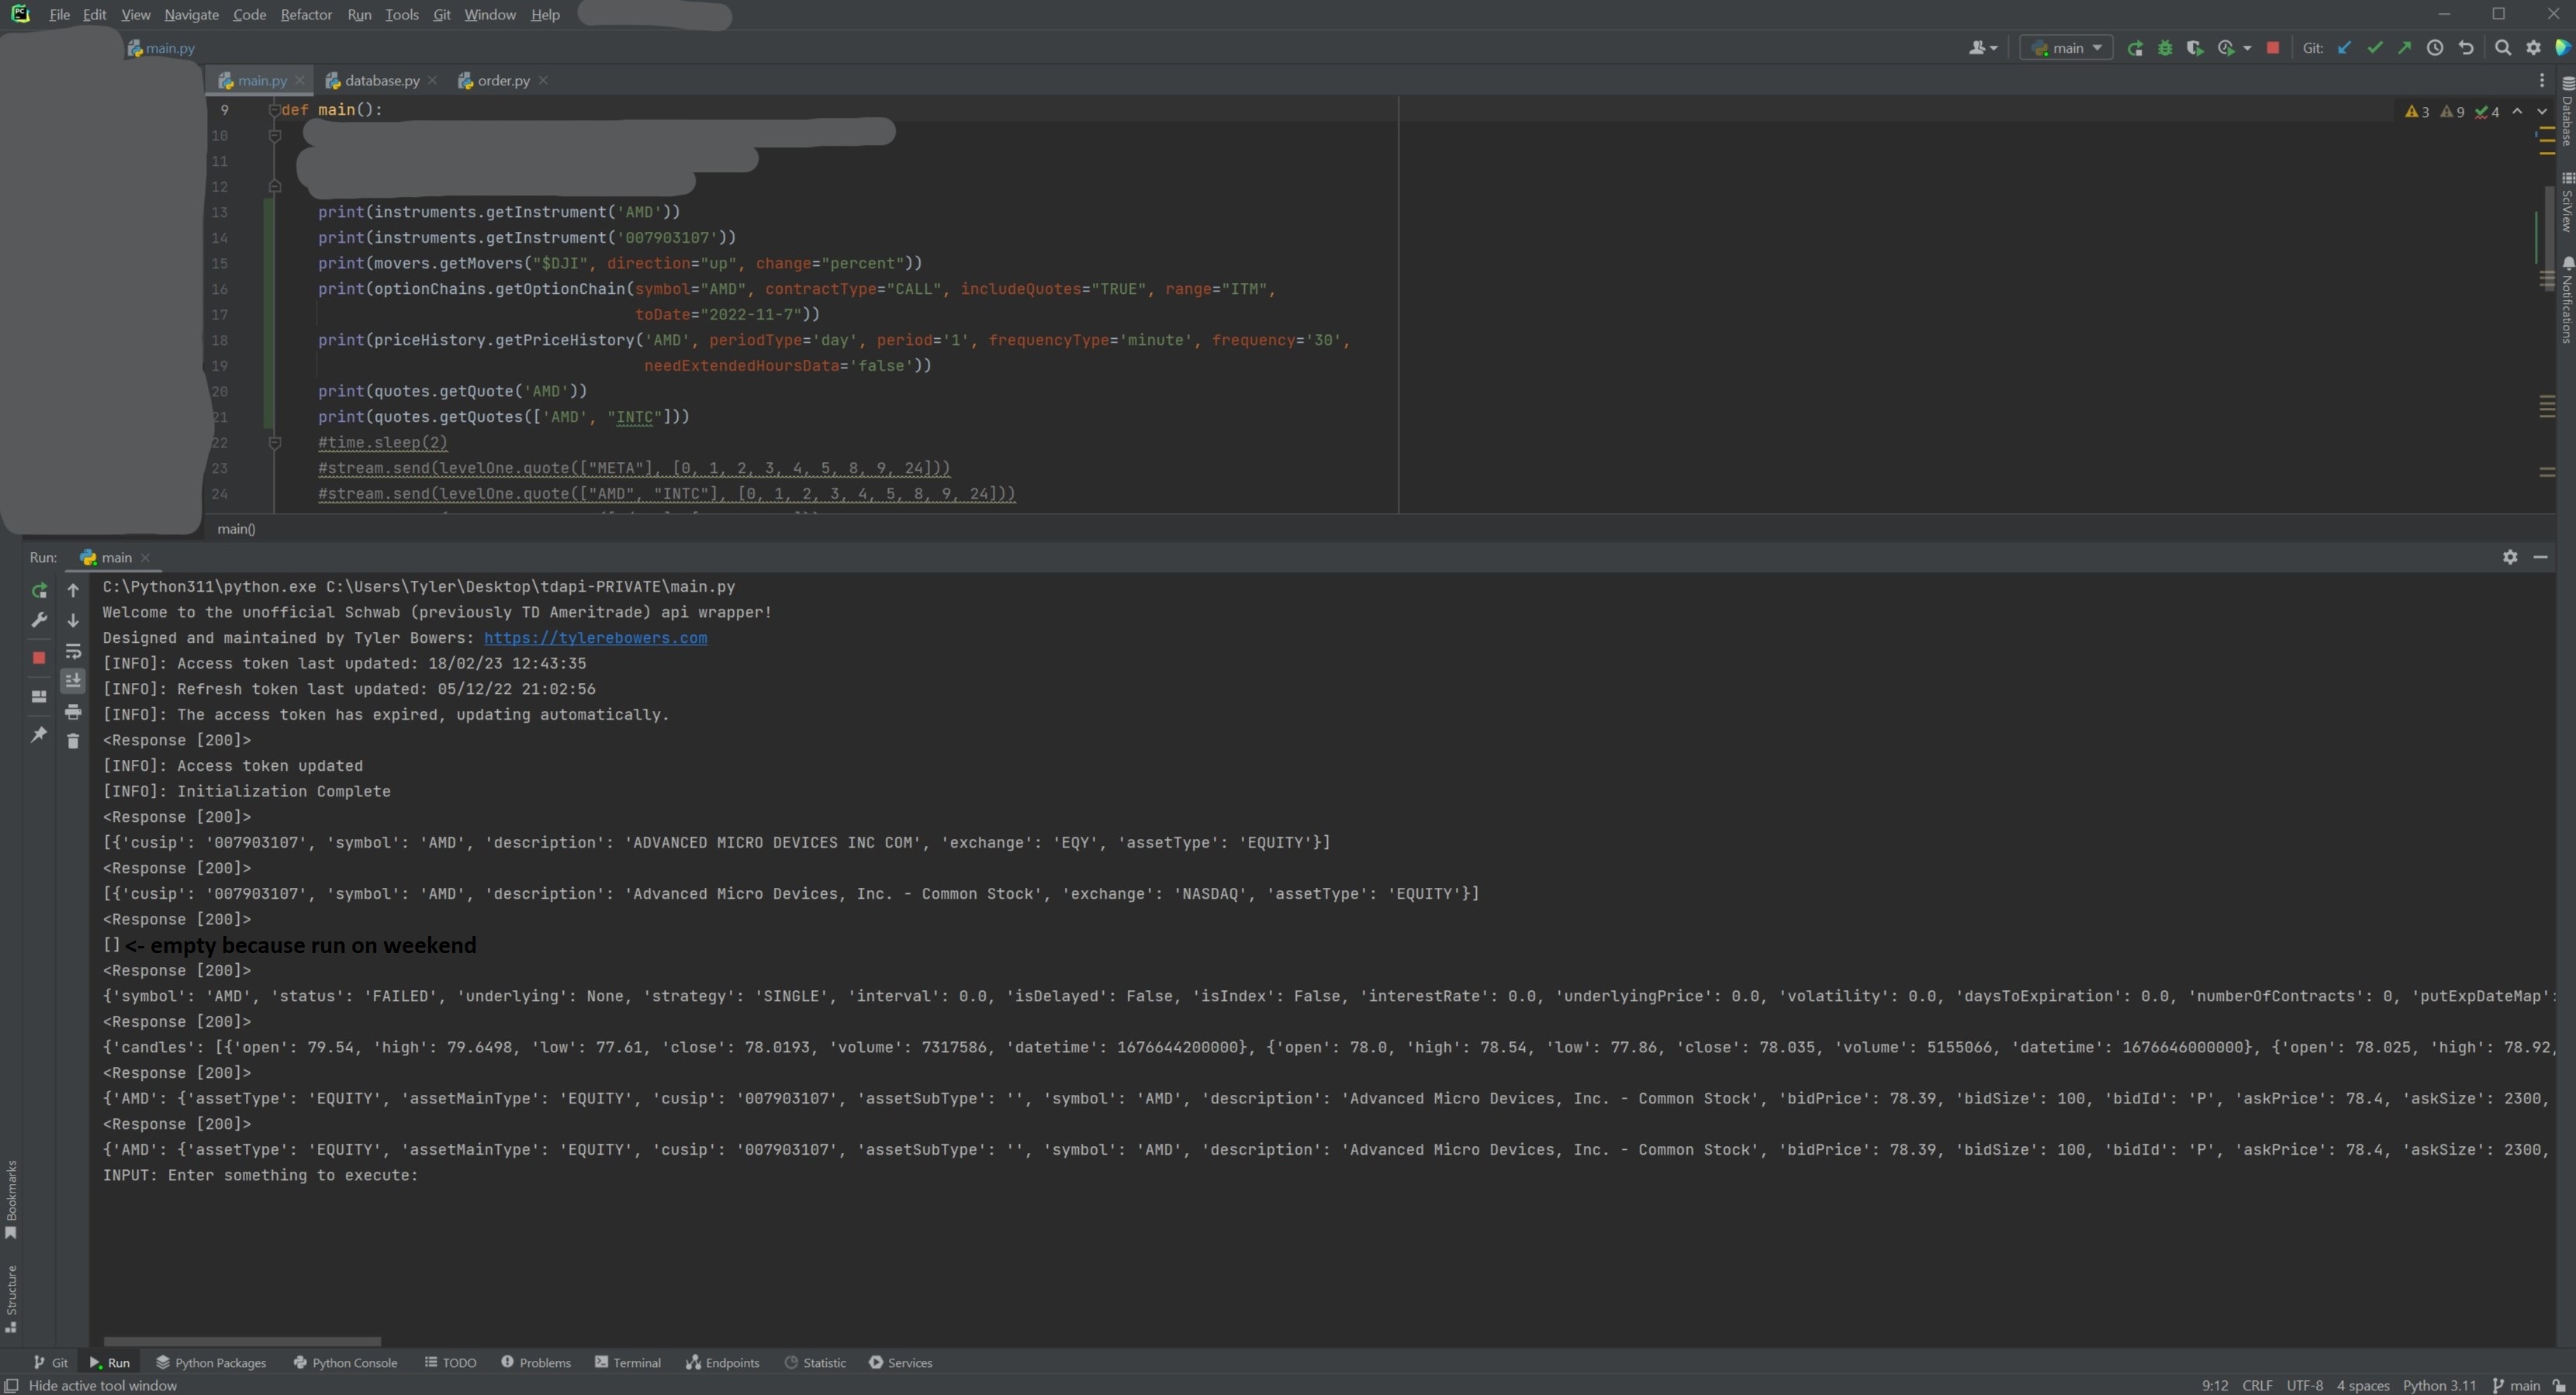Stop the process in Run panel
The height and width of the screenshot is (1395, 2576).
pos(39,658)
